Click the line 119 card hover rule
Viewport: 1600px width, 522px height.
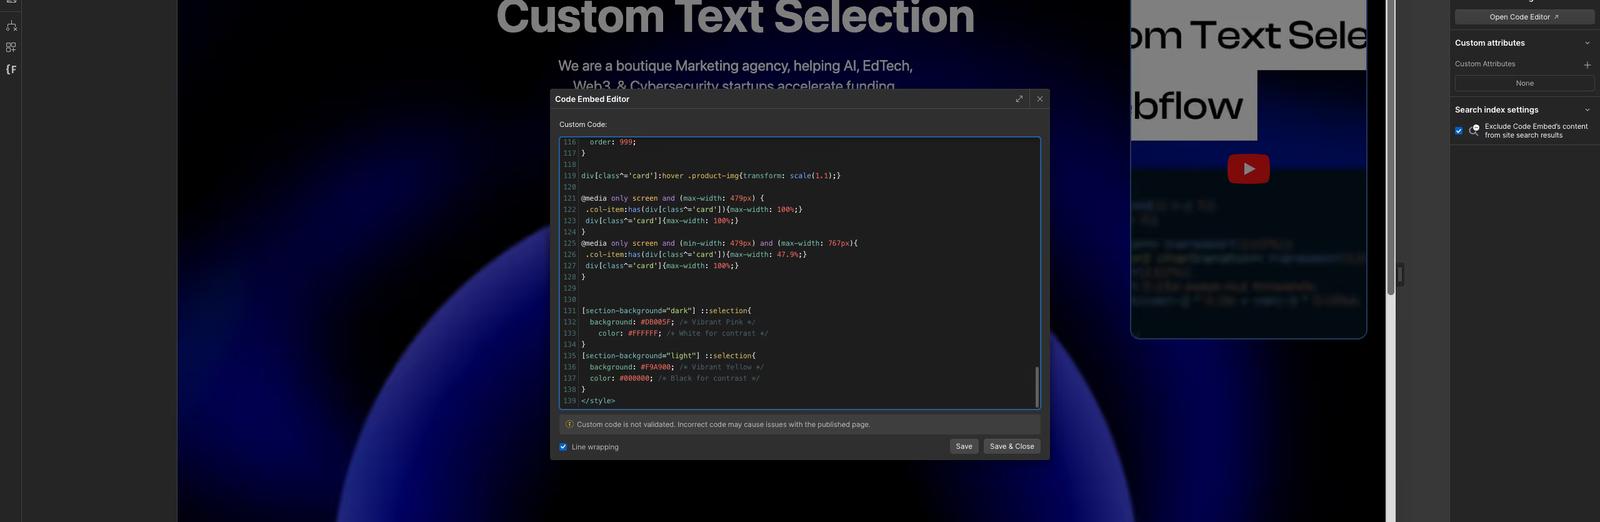click(x=710, y=176)
